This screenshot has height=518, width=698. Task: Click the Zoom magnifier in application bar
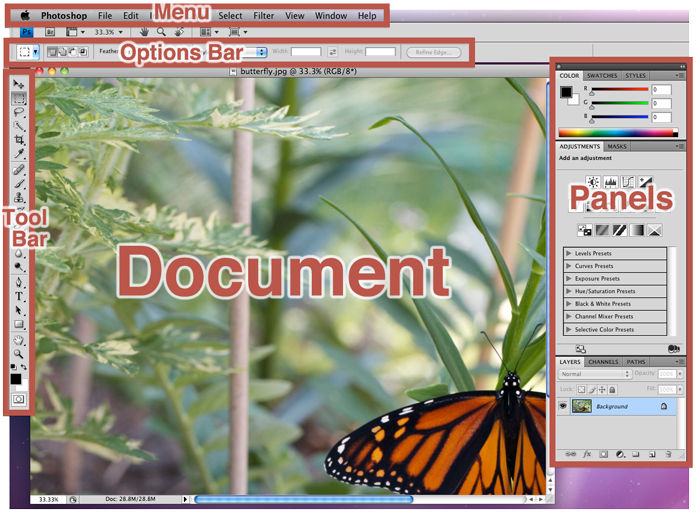point(161,32)
